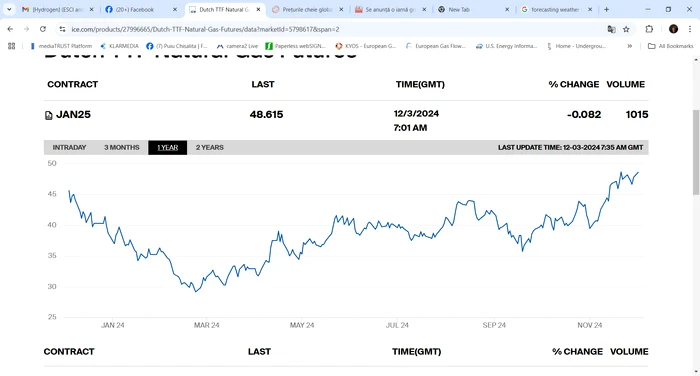Image resolution: width=700 pixels, height=376 pixels.
Task: Open the Extensions puzzle icon
Action: [649, 29]
